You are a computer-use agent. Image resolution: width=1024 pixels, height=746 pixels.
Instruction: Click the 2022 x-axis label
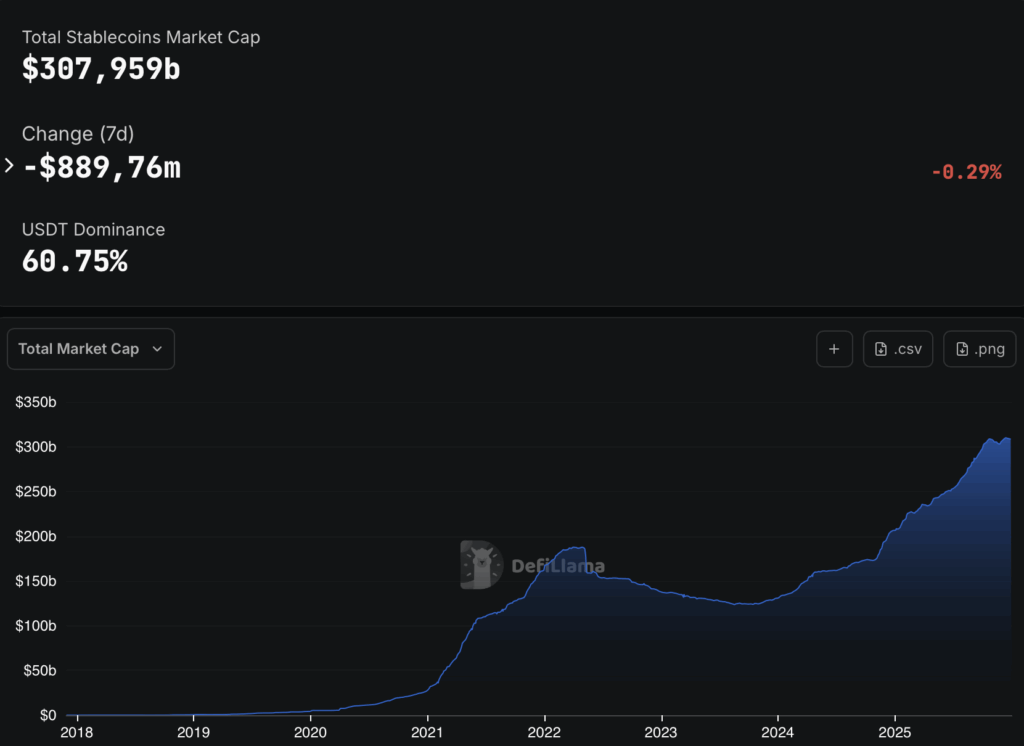point(544,733)
